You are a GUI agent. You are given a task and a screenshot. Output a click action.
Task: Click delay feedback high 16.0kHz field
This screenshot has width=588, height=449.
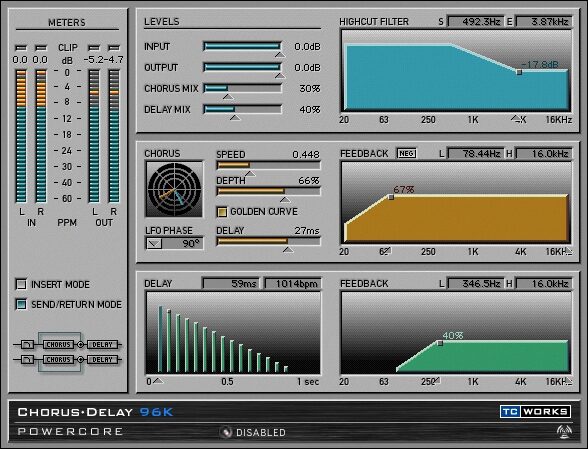coord(543,284)
